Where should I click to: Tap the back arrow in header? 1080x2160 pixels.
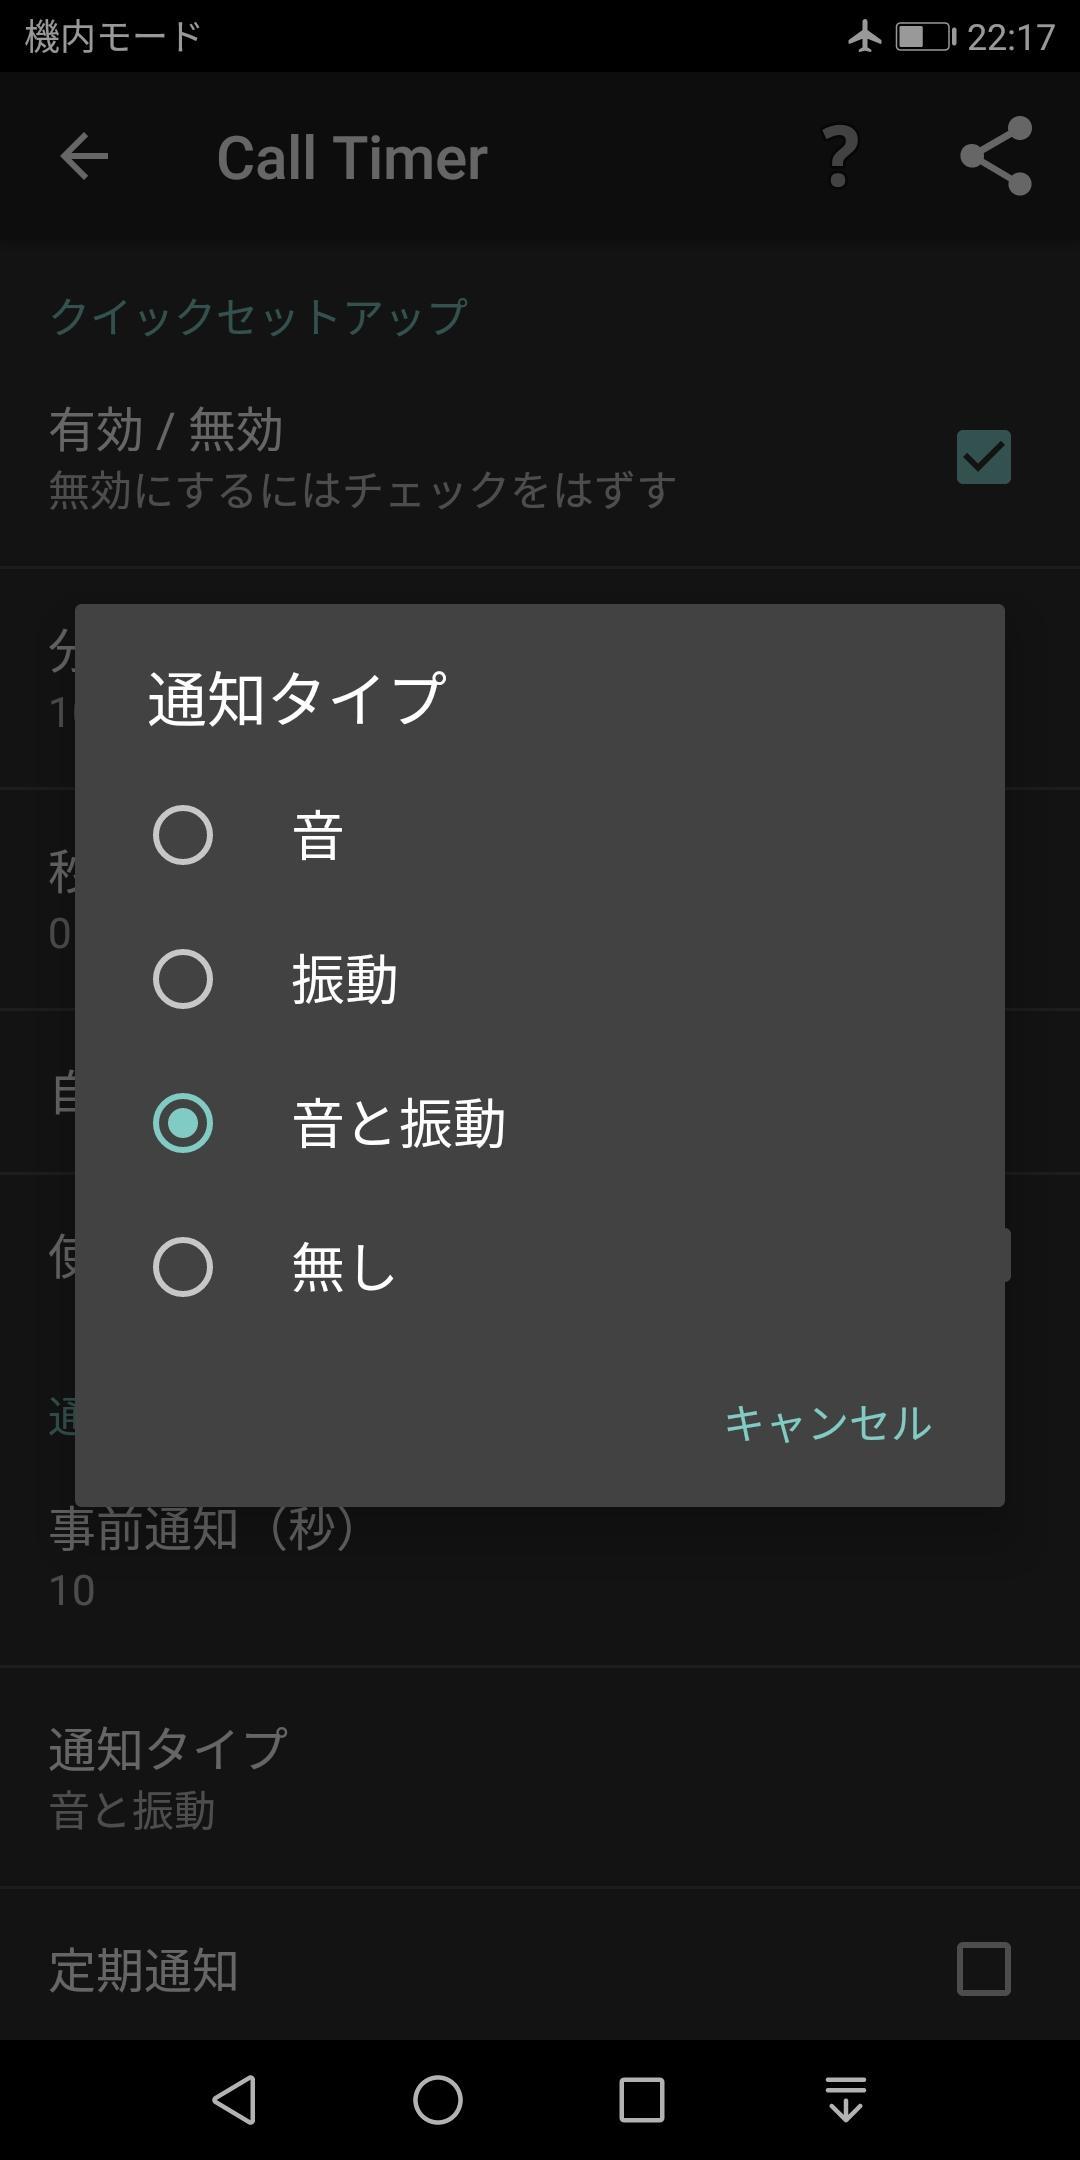(84, 157)
